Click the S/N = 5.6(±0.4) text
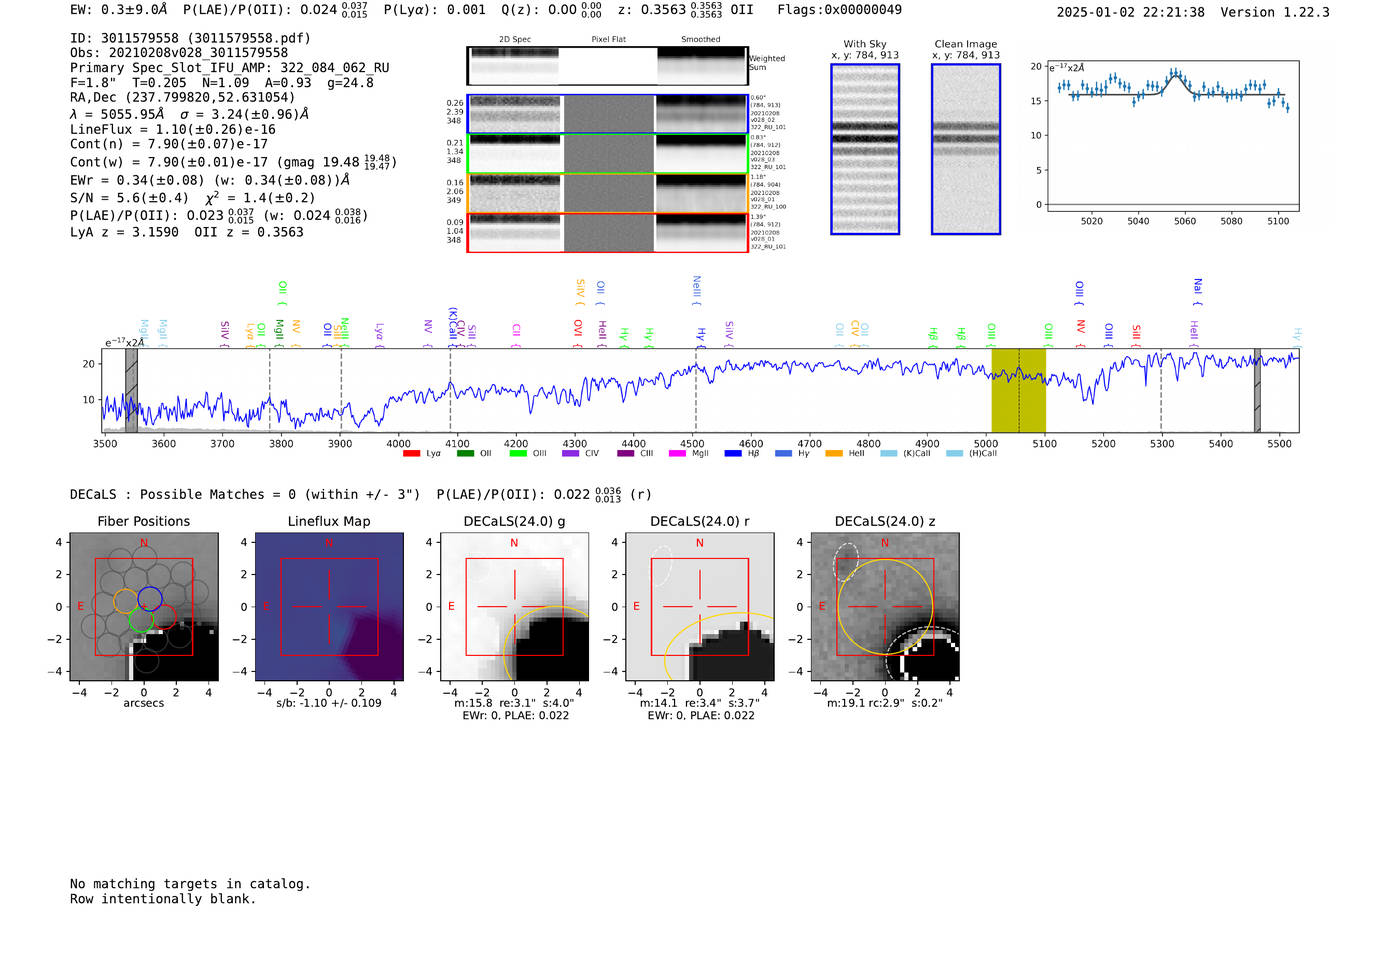 click(129, 198)
